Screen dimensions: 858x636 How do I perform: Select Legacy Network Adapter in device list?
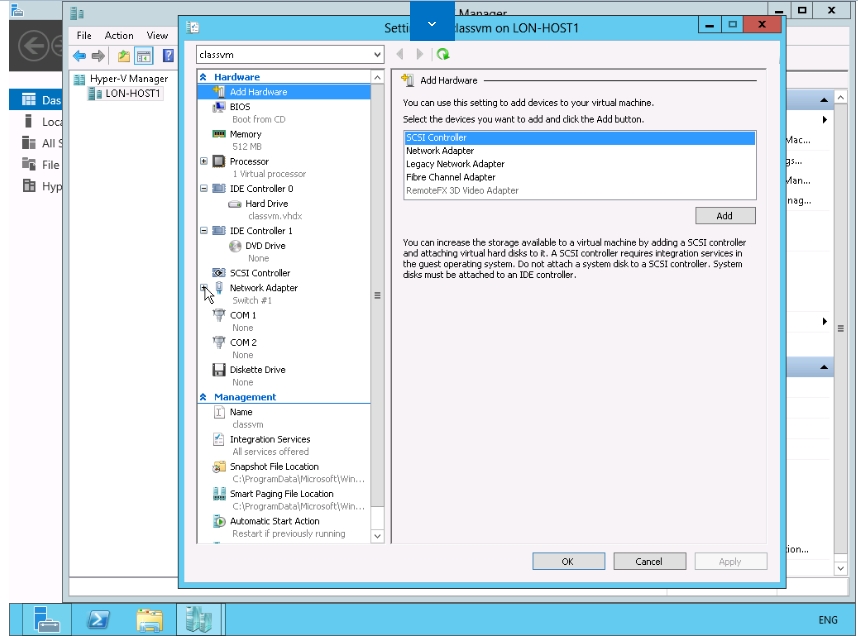coord(579,164)
